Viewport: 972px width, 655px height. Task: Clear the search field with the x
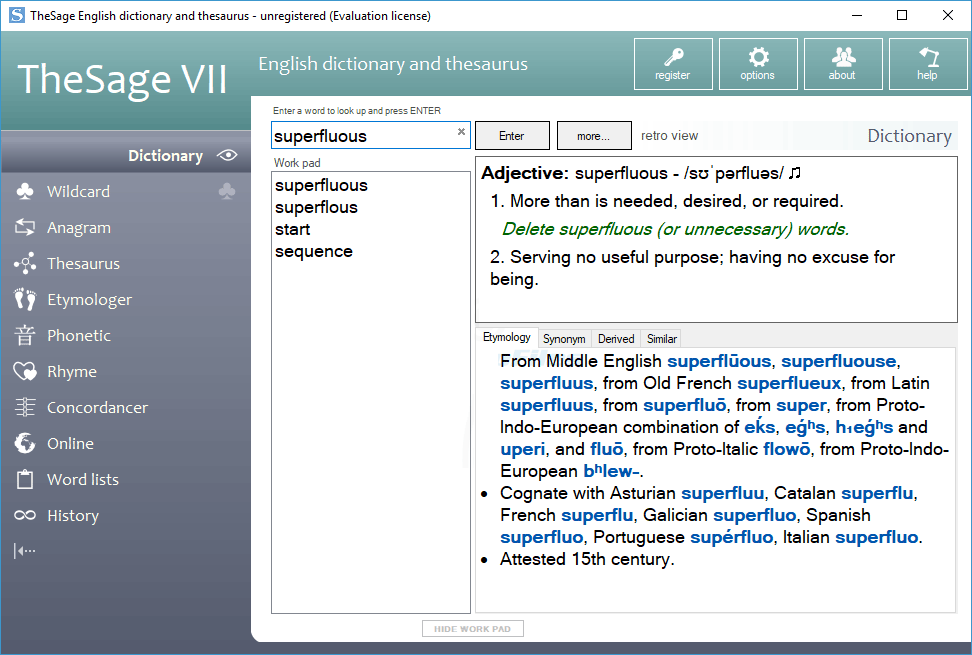(x=461, y=132)
